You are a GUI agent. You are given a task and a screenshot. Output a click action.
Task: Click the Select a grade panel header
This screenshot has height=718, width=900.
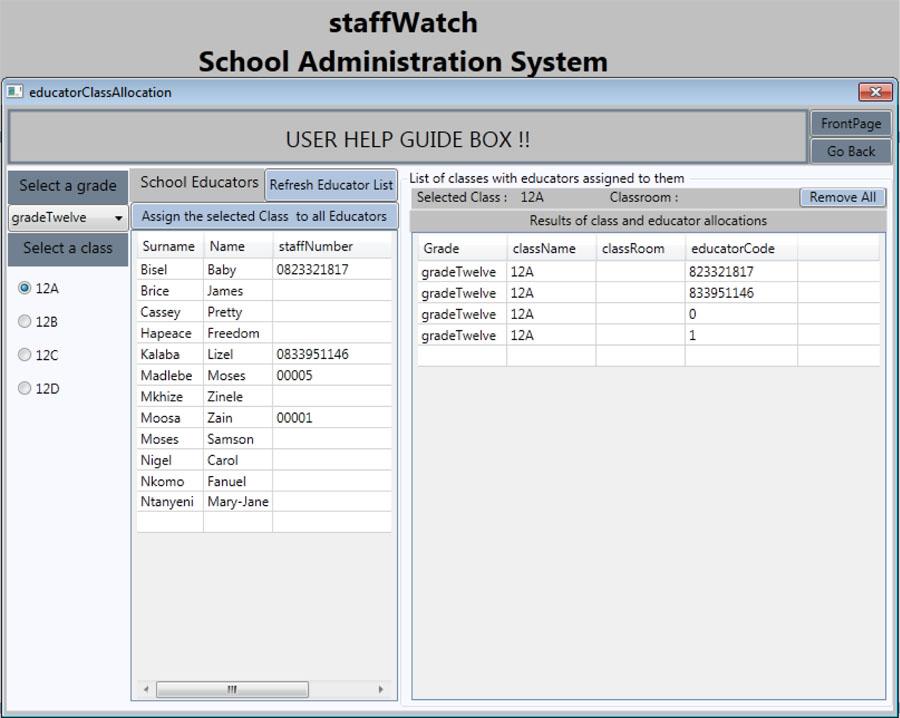pyautogui.click(x=67, y=186)
